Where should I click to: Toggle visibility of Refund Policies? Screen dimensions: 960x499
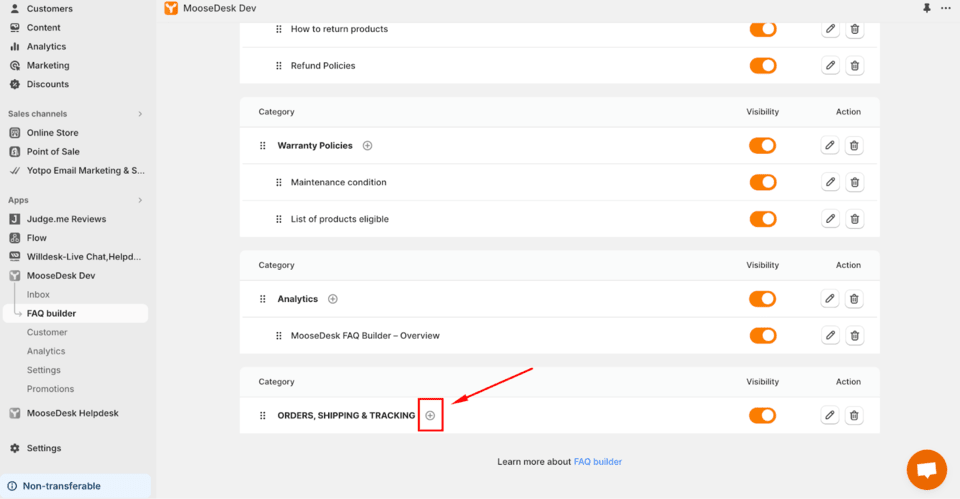(x=763, y=66)
